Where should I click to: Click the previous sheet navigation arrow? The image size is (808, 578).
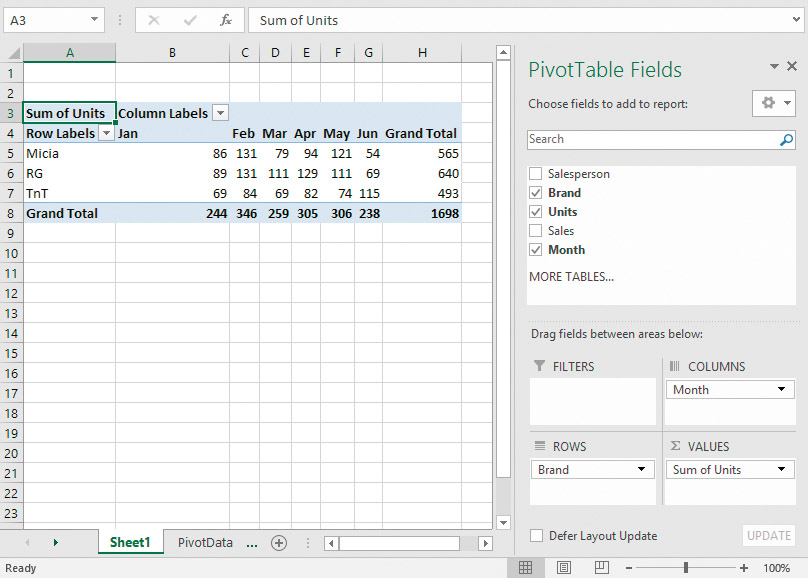point(27,542)
